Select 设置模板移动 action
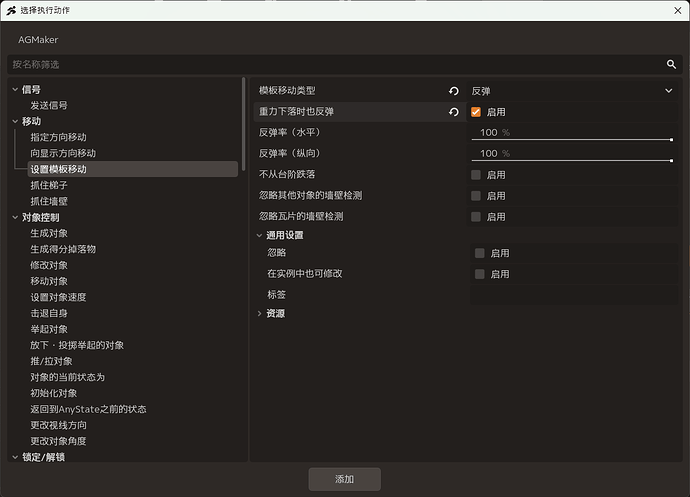The image size is (690, 497). [x=132, y=169]
